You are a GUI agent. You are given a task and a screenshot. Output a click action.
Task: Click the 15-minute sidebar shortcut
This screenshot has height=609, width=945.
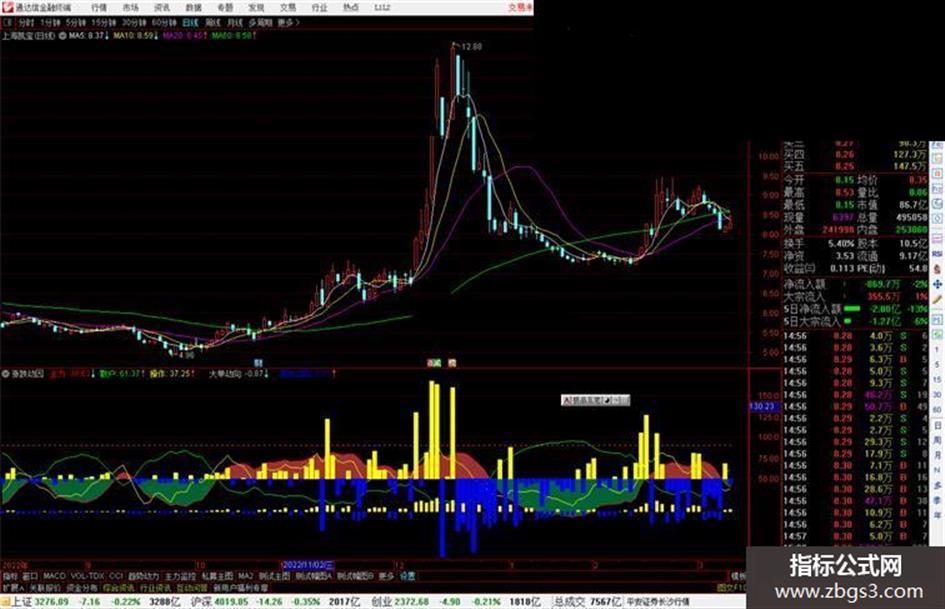937,379
